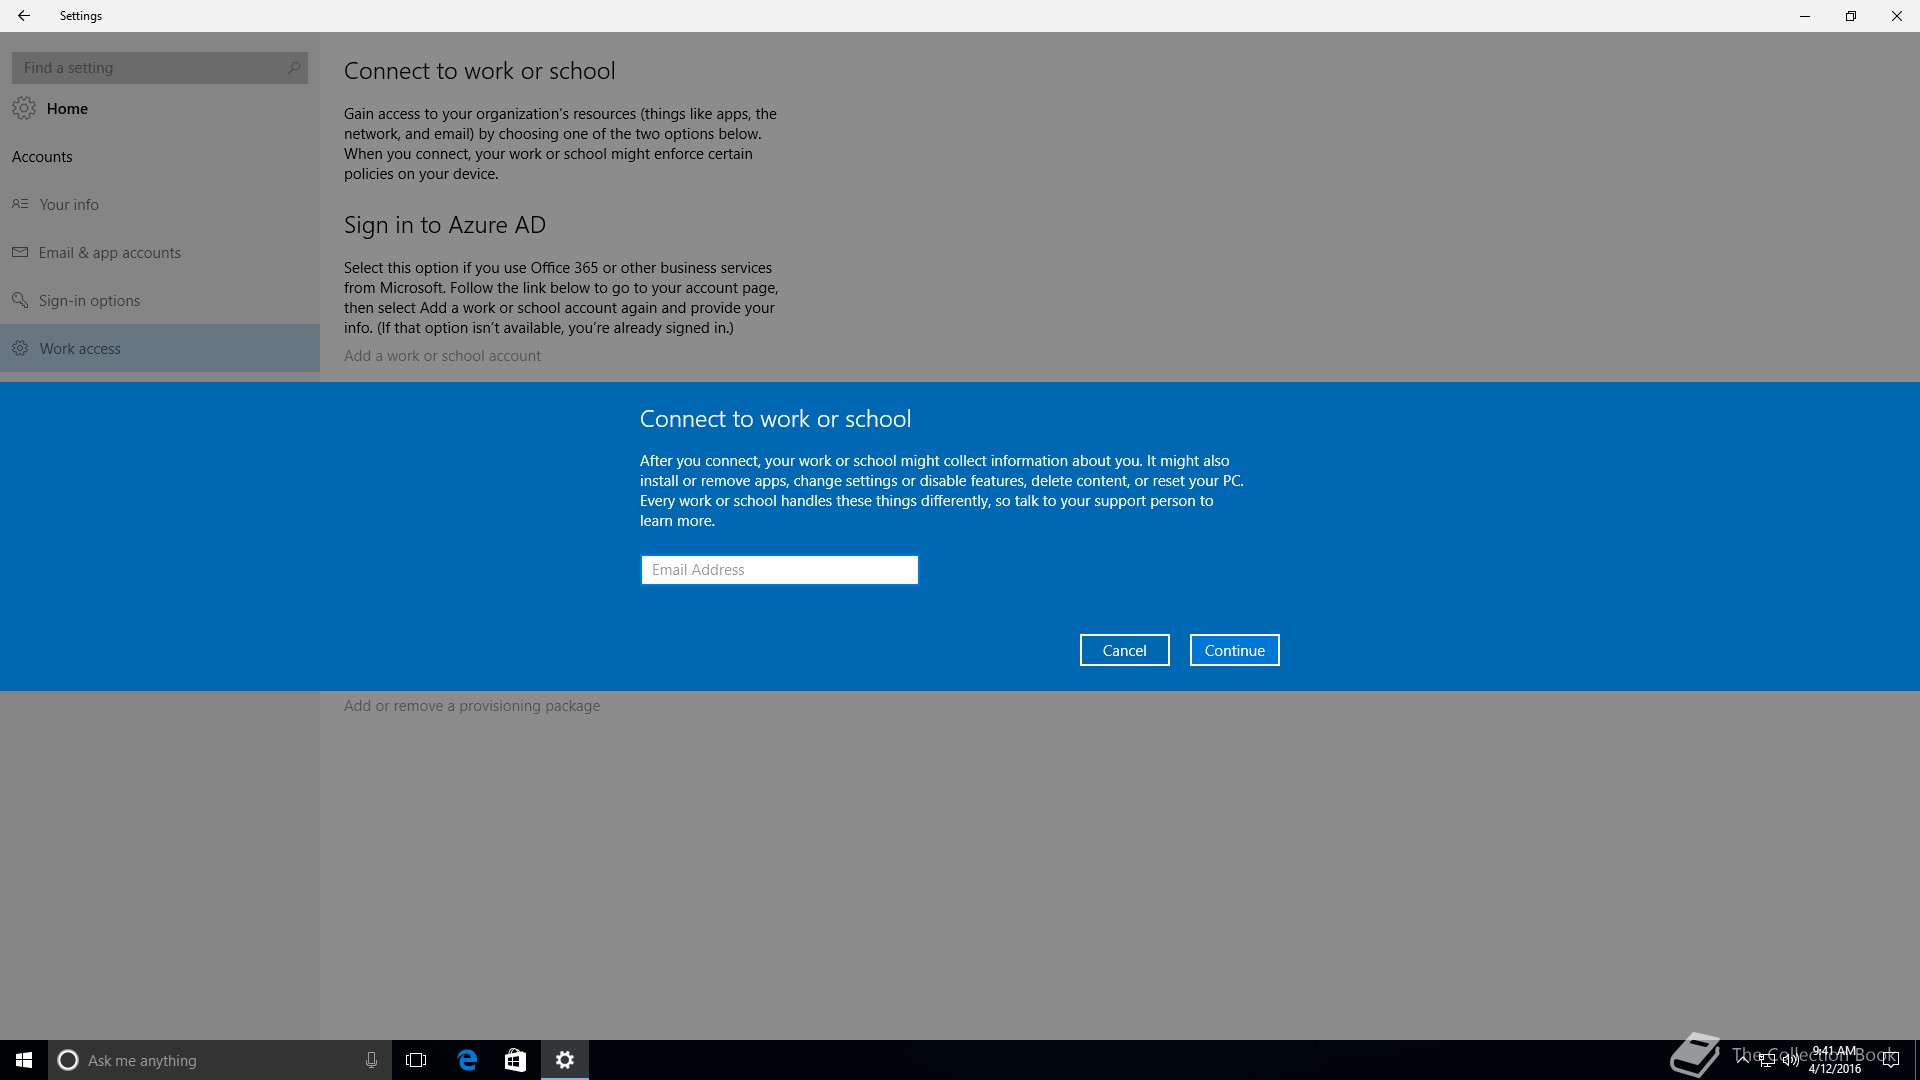Click the Home gear icon
The width and height of the screenshot is (1920, 1080).
point(24,108)
